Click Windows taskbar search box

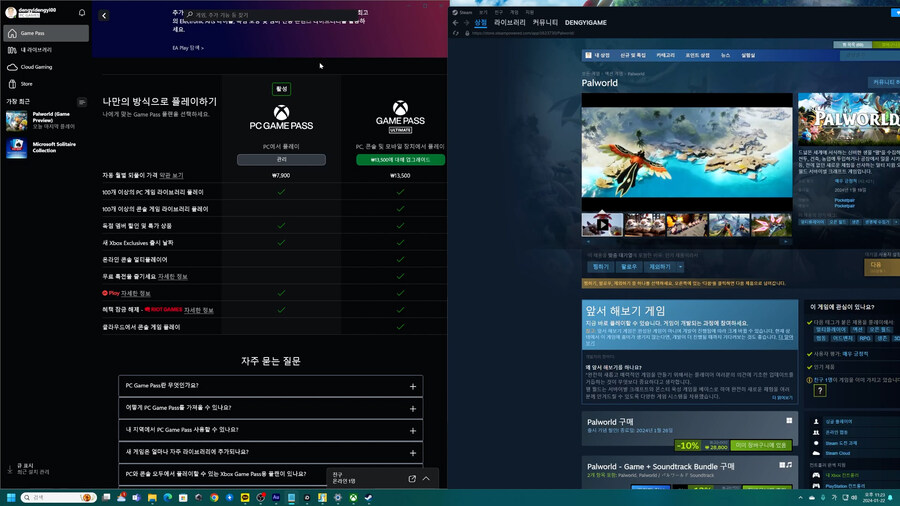pyautogui.click(x=57, y=497)
